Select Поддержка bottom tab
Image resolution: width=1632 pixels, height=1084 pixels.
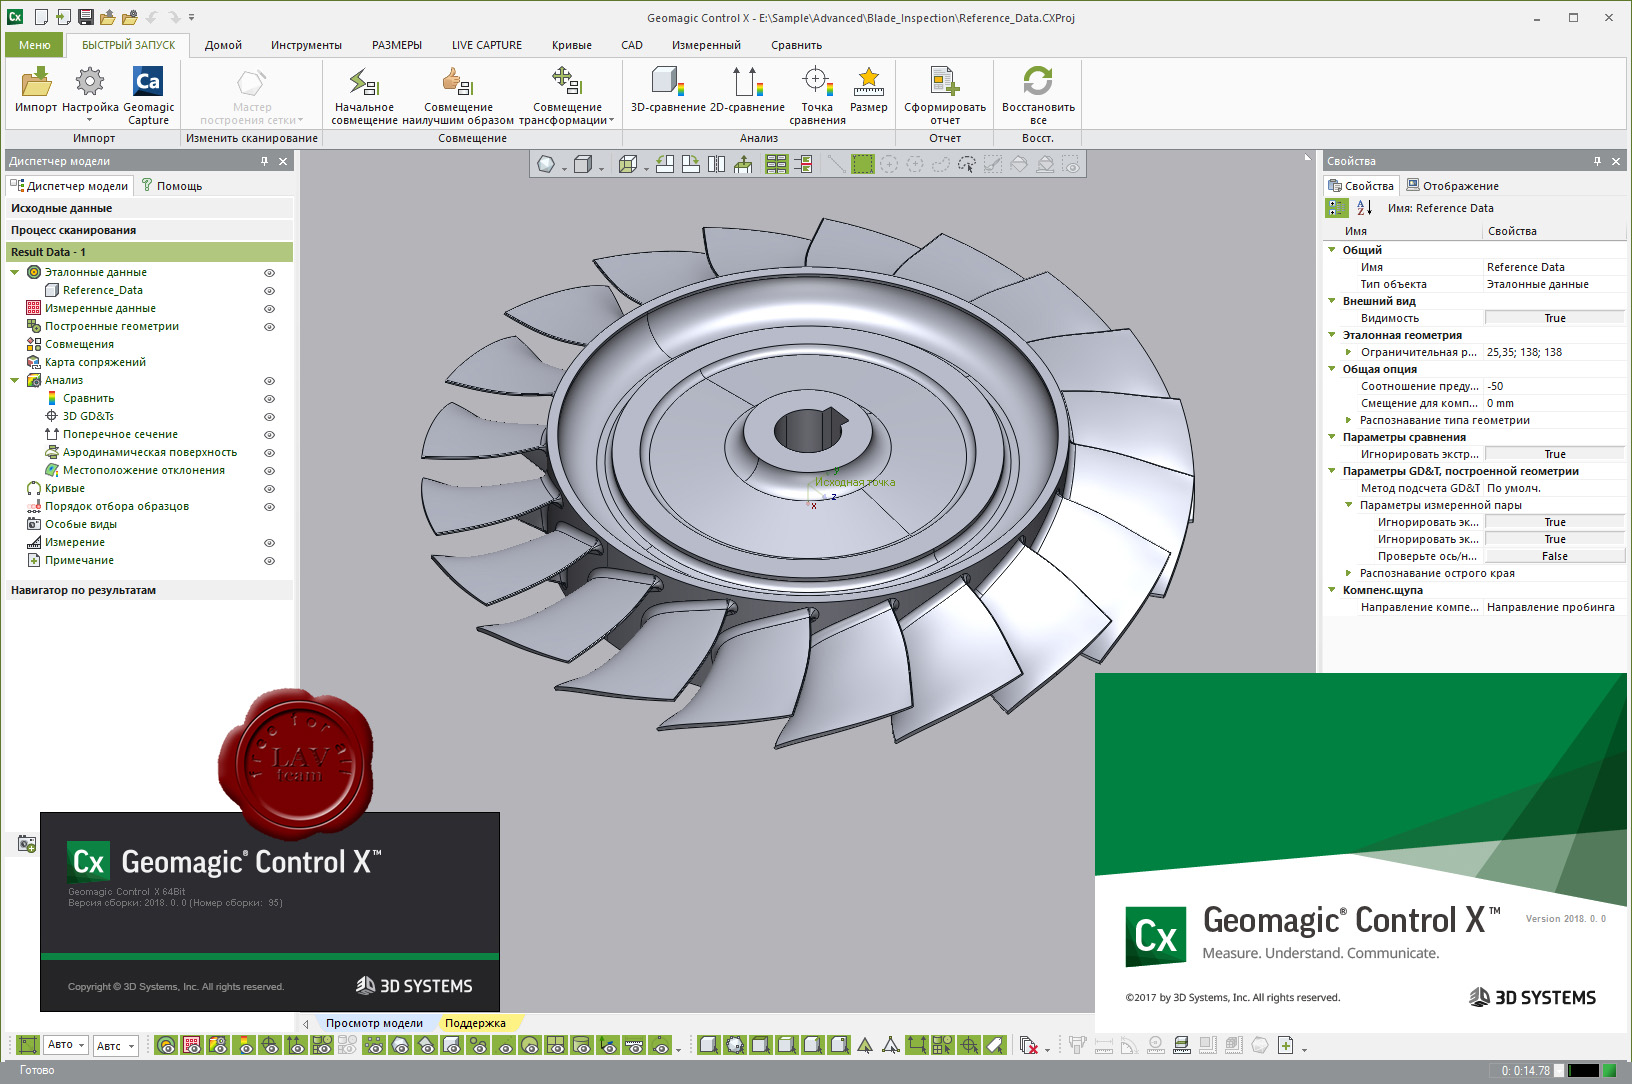(476, 1023)
